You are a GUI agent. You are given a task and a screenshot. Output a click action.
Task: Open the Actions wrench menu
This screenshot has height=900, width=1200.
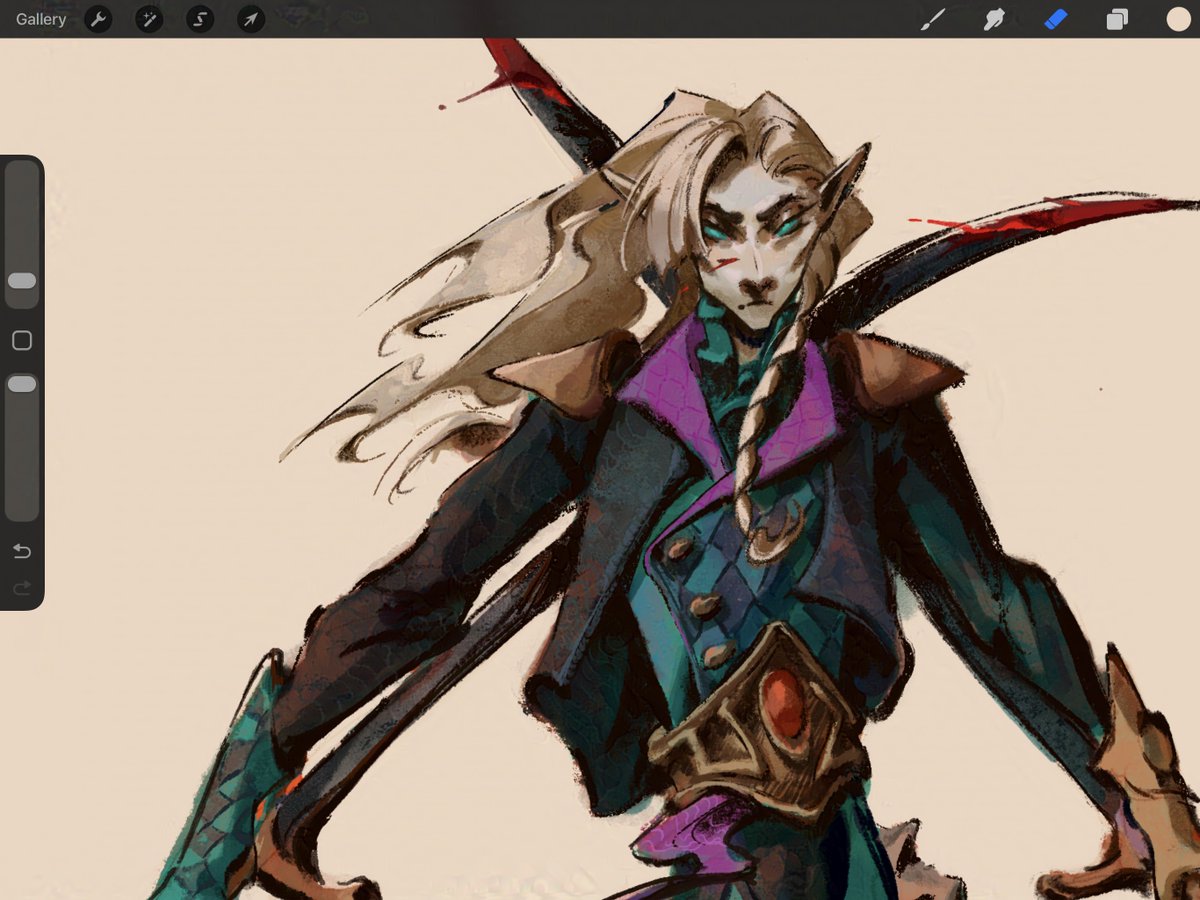pyautogui.click(x=98, y=19)
